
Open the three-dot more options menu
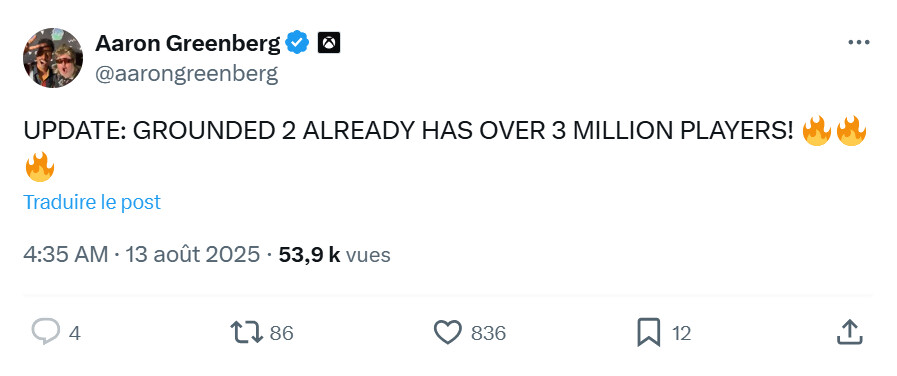coord(859,43)
